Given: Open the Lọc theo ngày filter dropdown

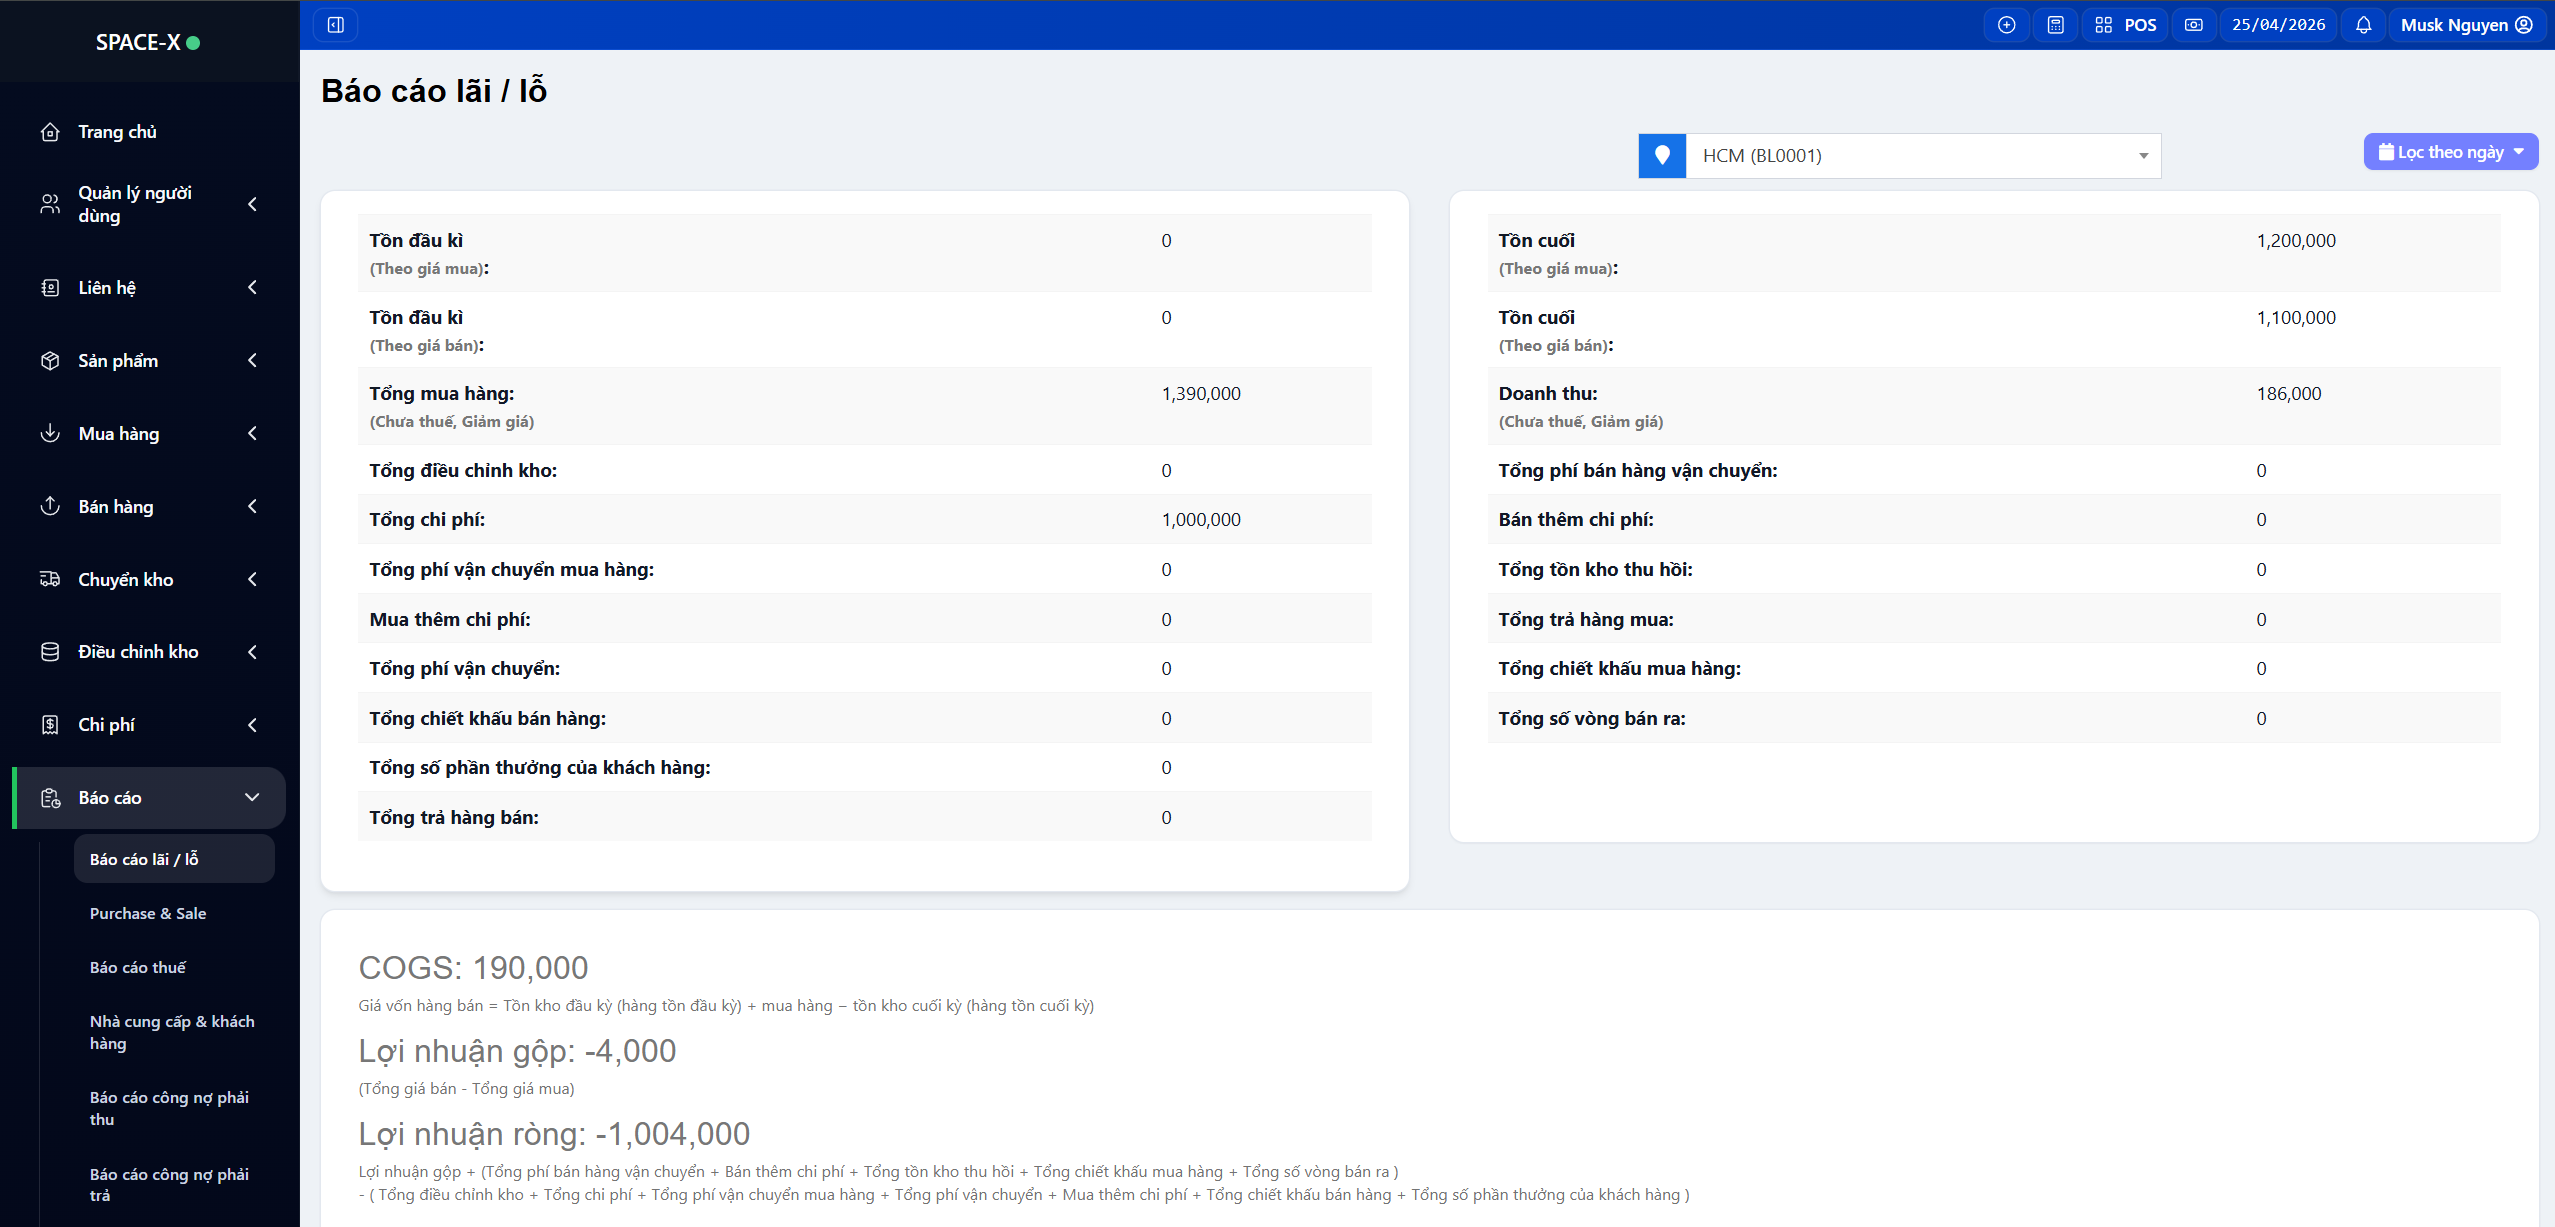Looking at the screenshot, I should point(2450,152).
